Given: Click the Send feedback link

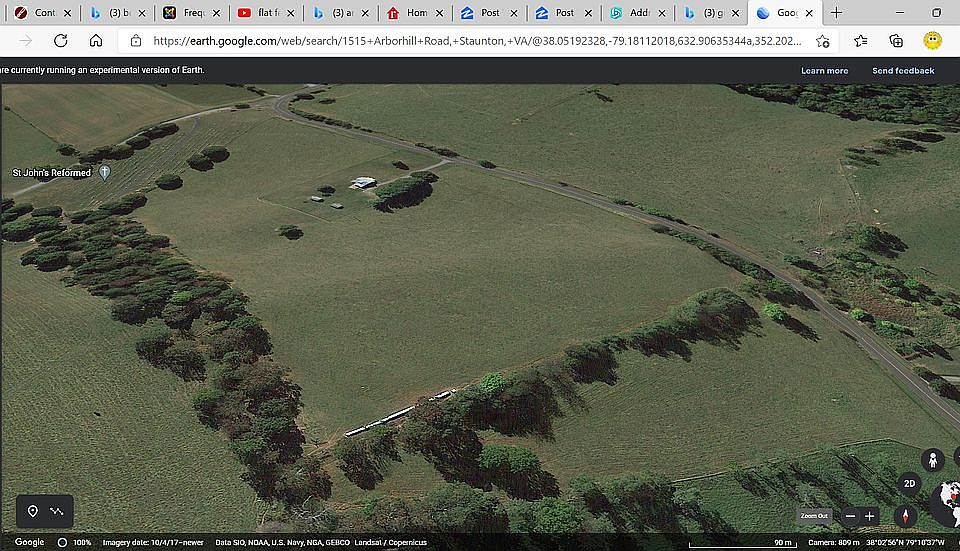Looking at the screenshot, I should [903, 71].
